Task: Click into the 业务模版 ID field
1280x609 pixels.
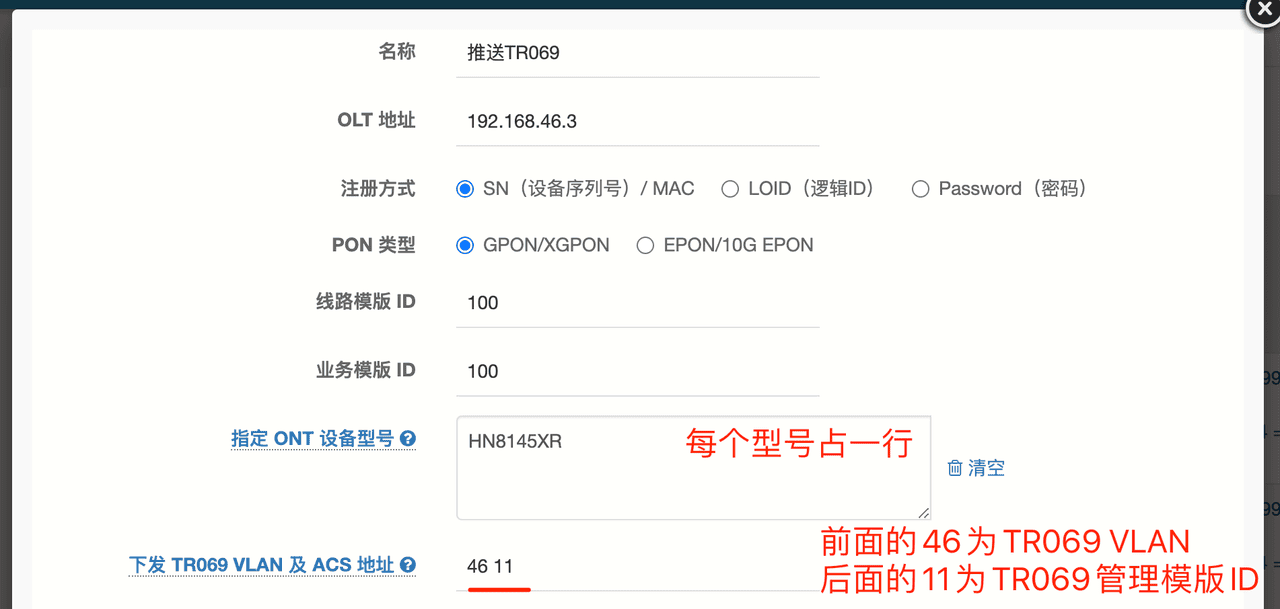Action: tap(637, 371)
